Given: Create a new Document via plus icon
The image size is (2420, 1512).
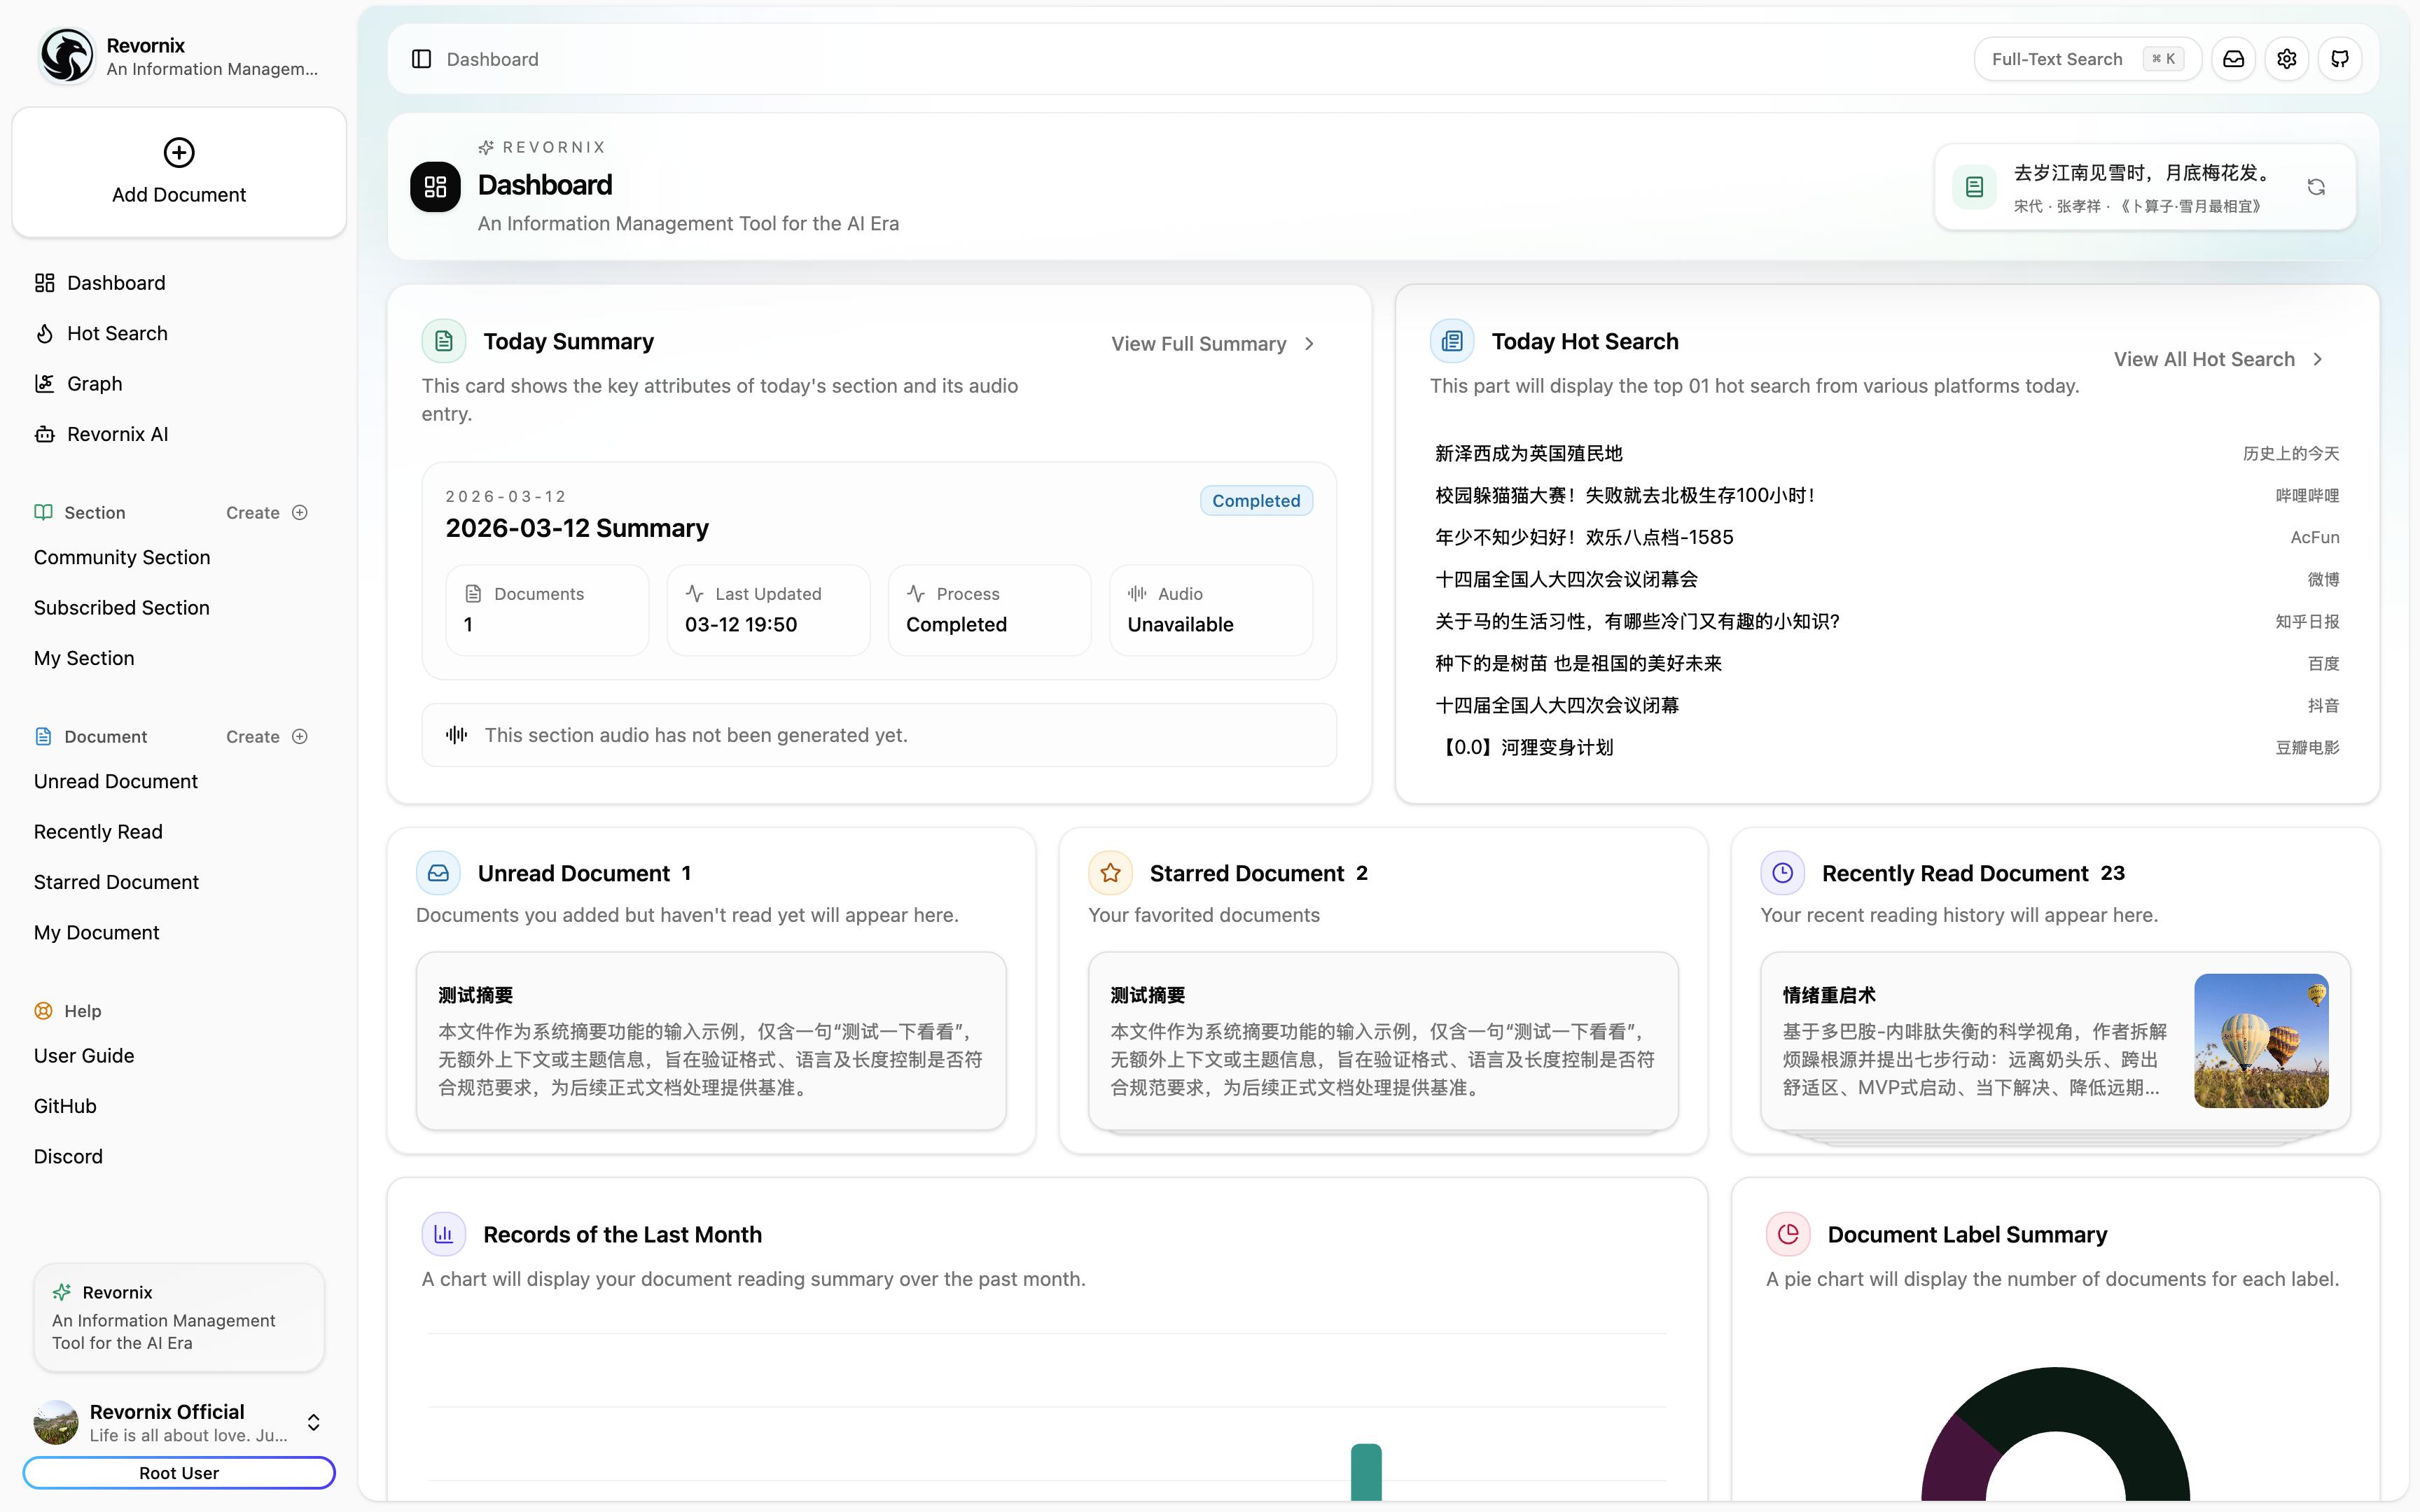Looking at the screenshot, I should (x=299, y=736).
